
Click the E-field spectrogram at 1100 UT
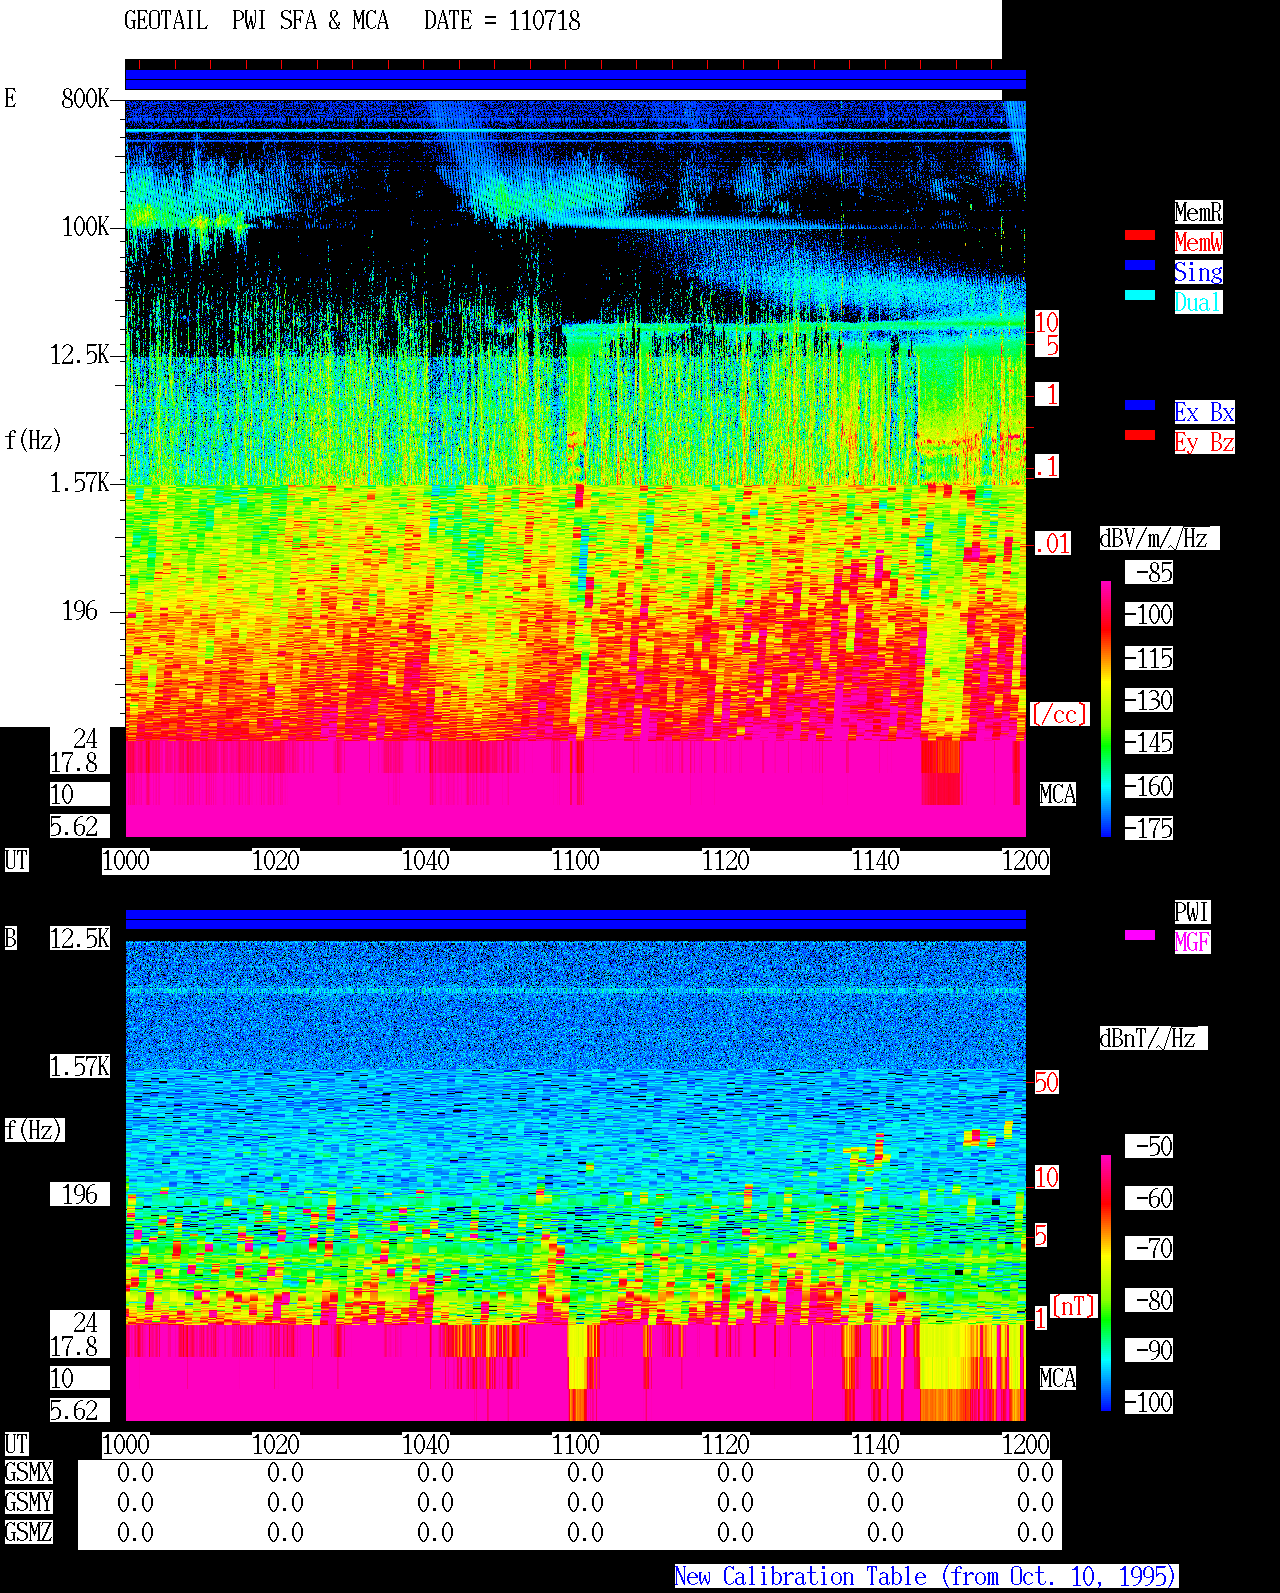576,468
